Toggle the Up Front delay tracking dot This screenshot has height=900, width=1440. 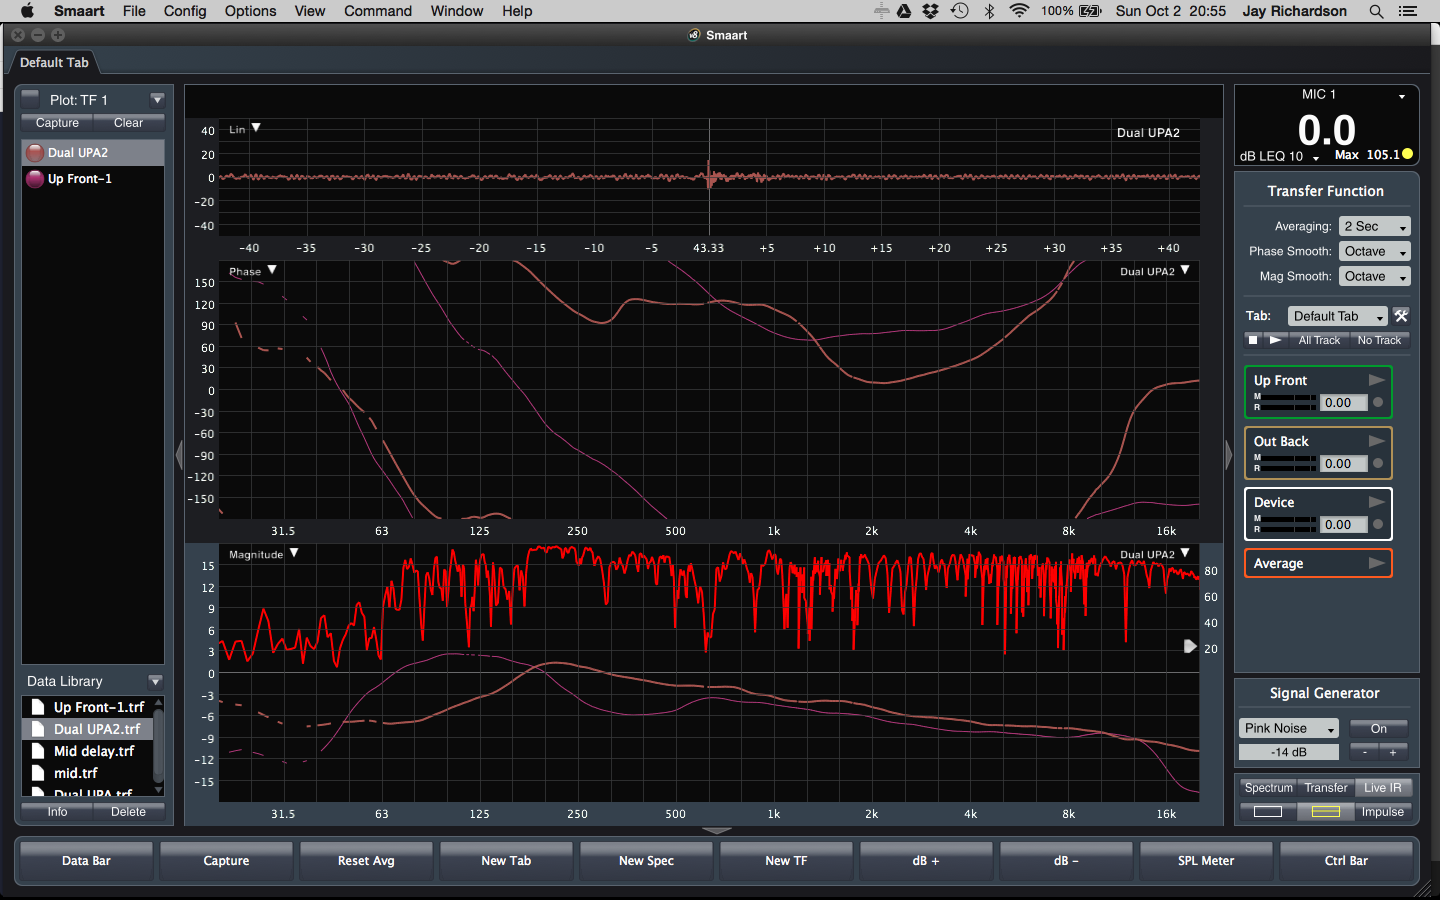[x=1378, y=402]
